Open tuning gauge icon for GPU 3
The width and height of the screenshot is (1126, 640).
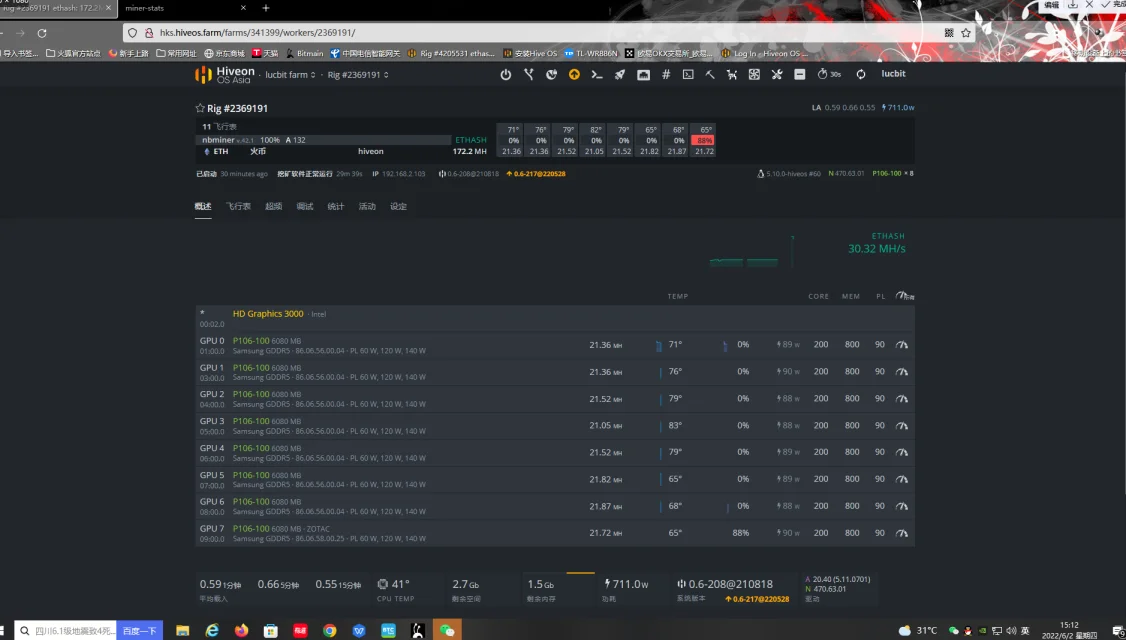click(902, 426)
